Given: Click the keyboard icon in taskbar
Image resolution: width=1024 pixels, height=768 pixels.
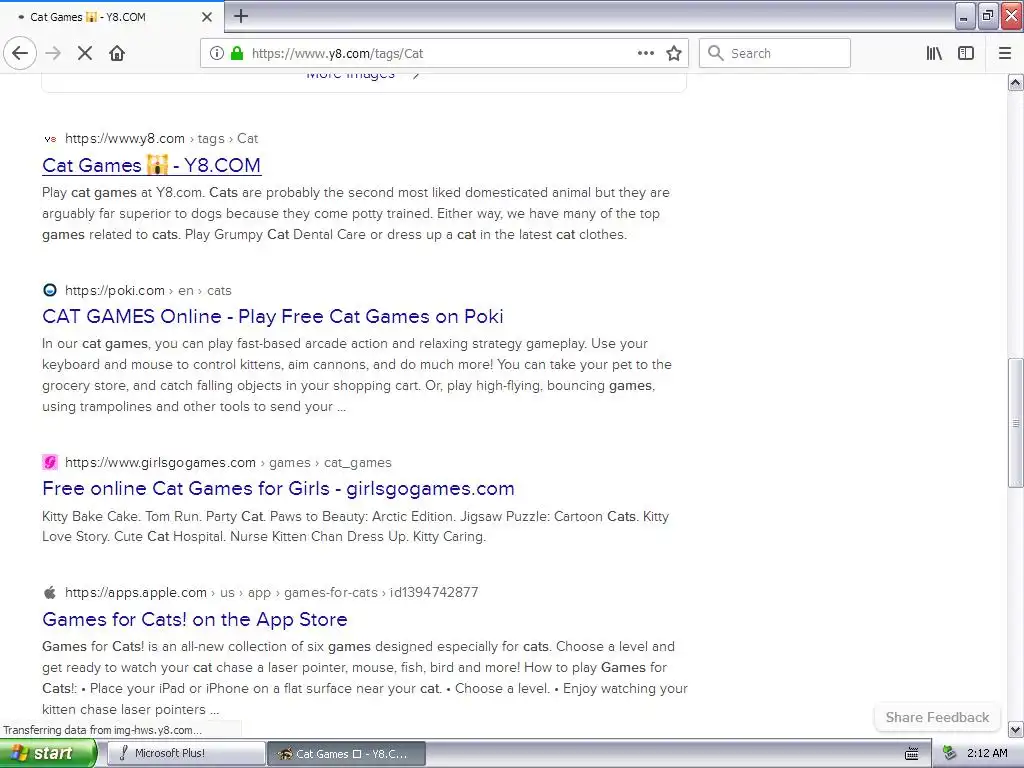Looking at the screenshot, I should [912, 754].
